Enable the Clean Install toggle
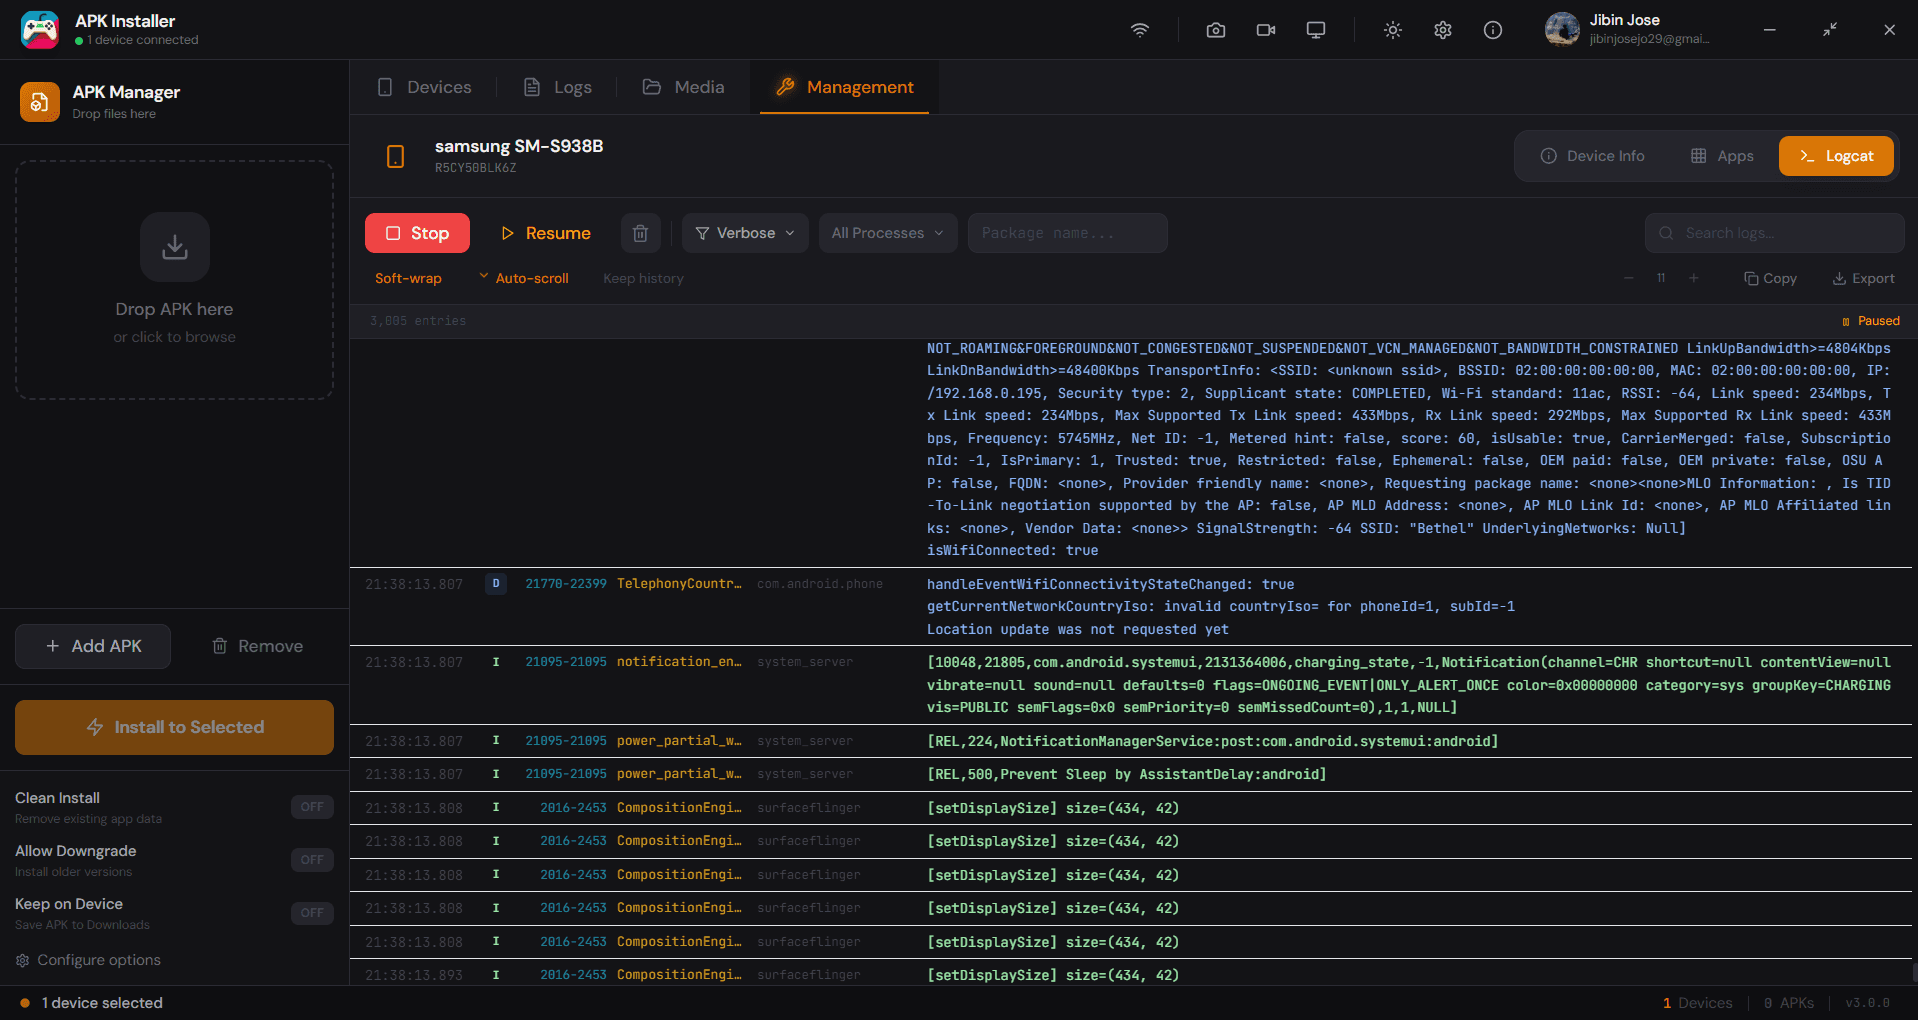The width and height of the screenshot is (1918, 1020). click(311, 807)
